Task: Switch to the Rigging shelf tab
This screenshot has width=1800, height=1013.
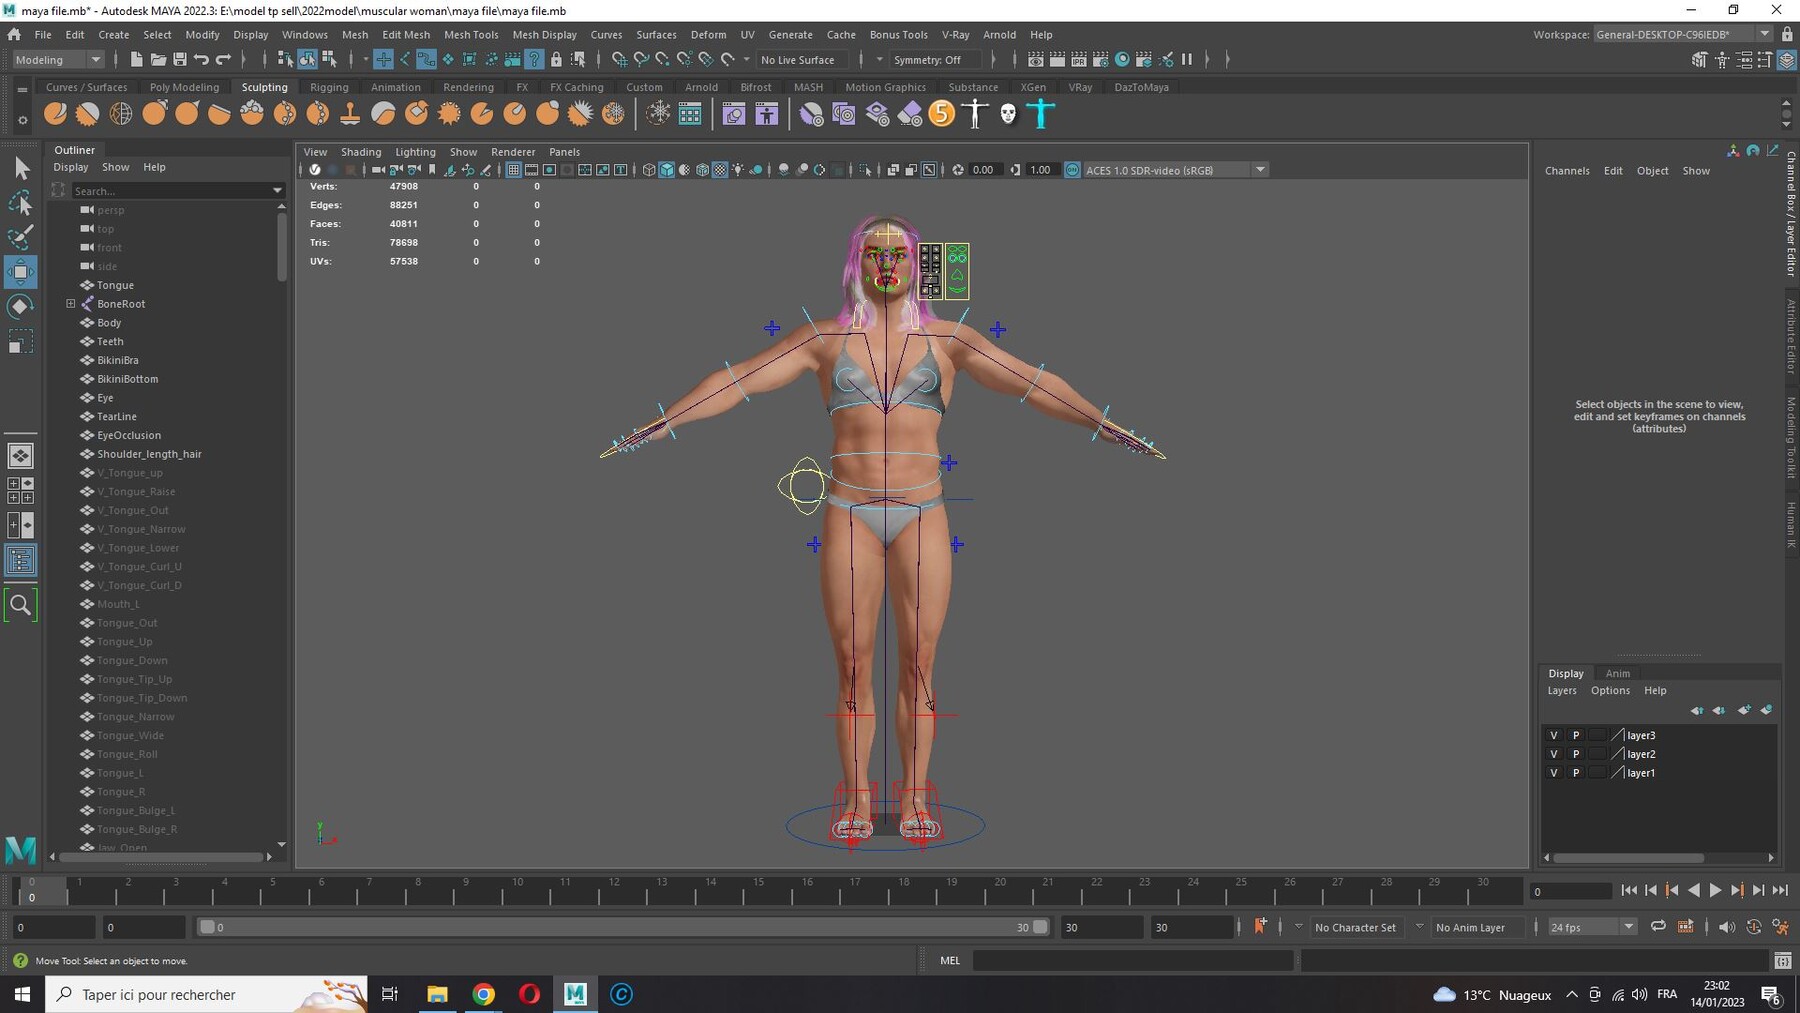Action: tap(329, 87)
